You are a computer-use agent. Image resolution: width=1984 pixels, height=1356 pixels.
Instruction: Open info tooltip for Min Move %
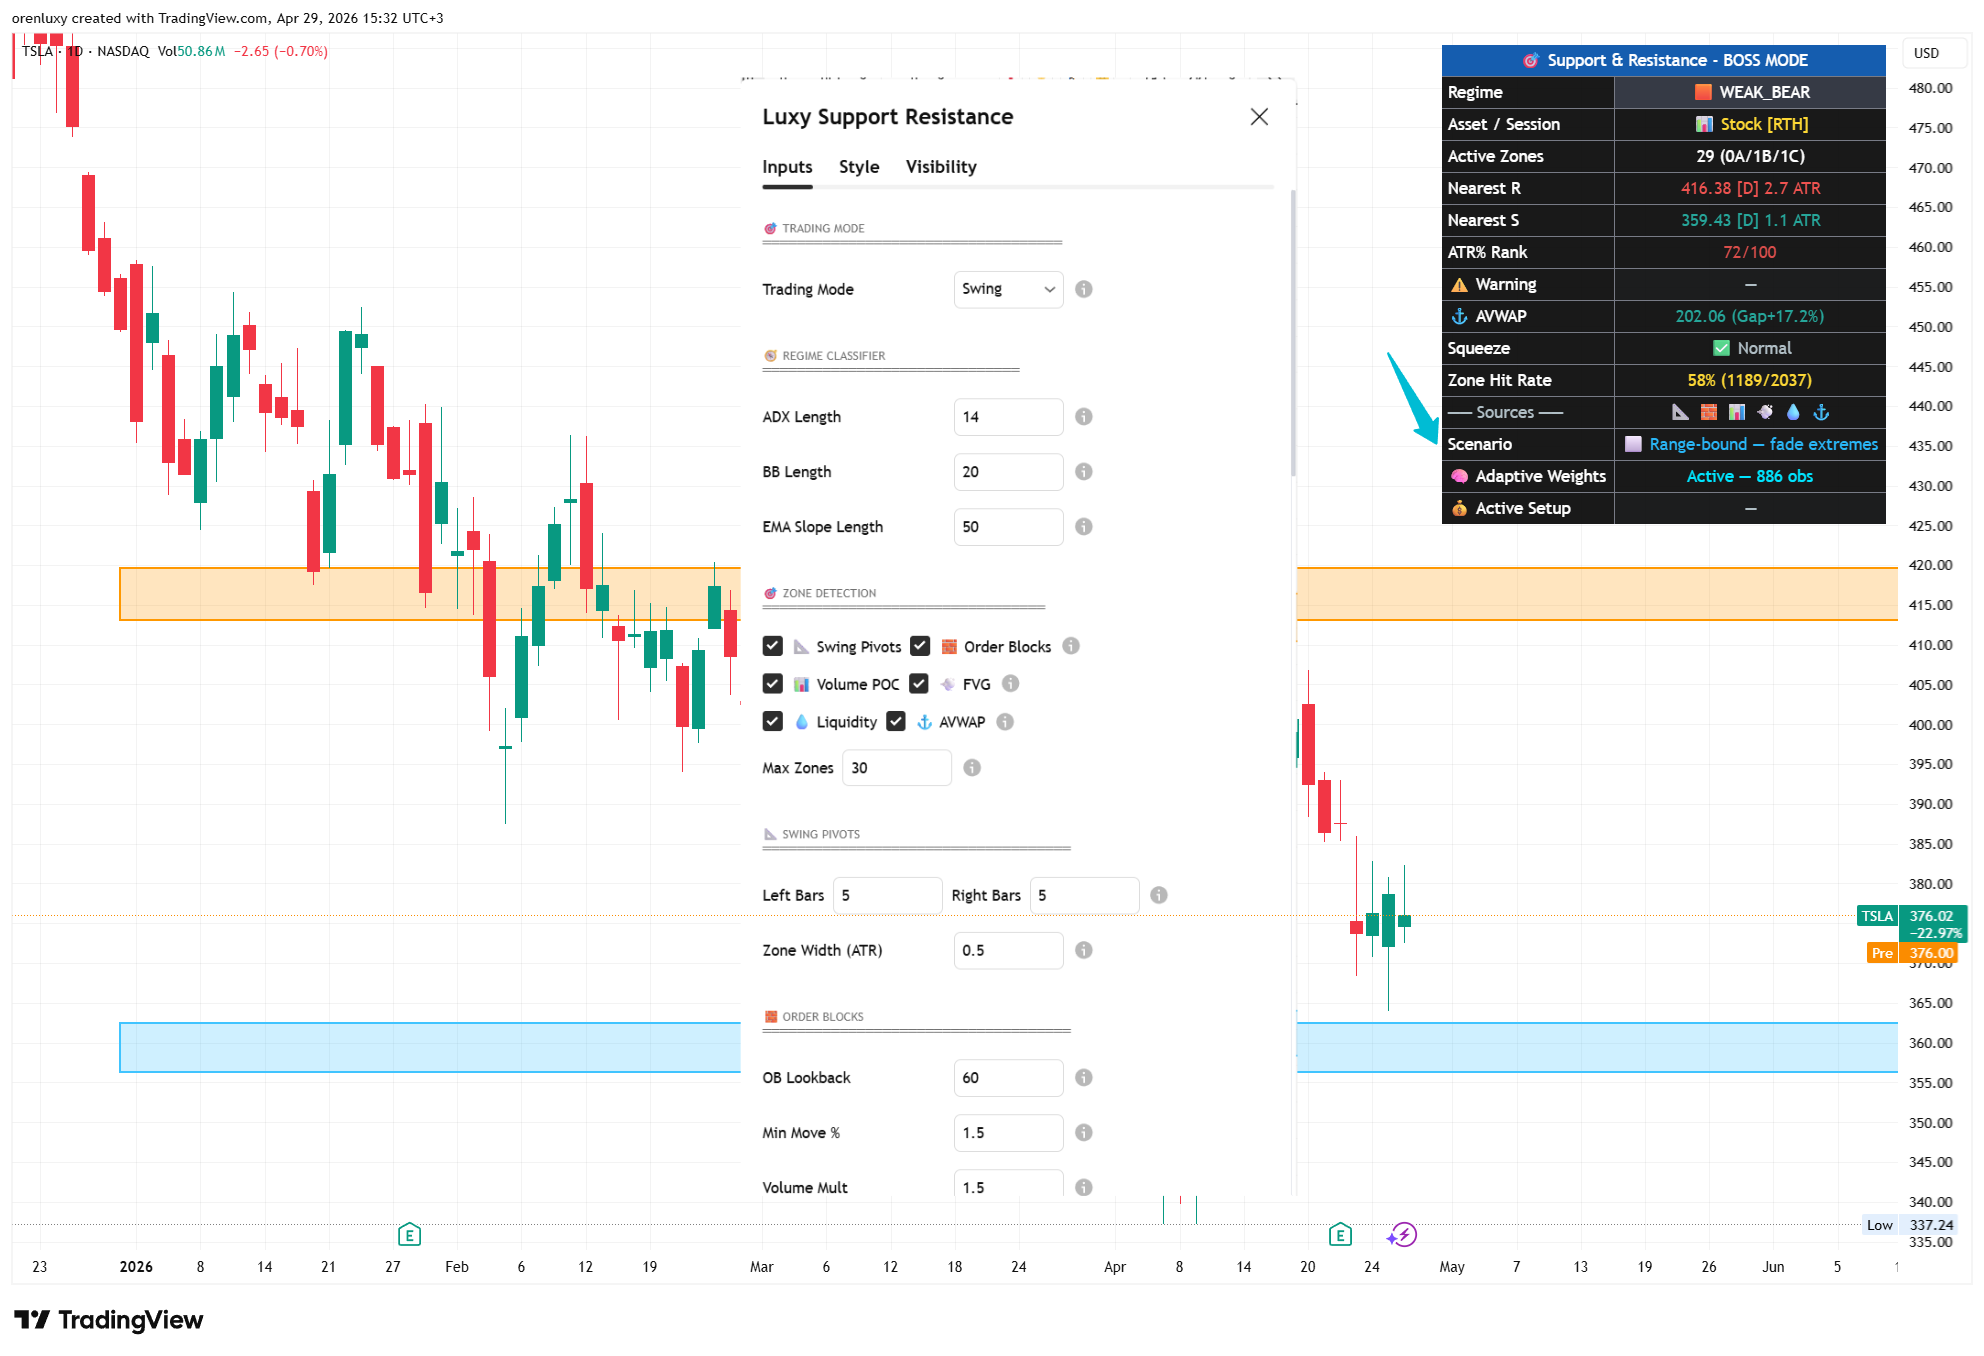coord(1083,1133)
